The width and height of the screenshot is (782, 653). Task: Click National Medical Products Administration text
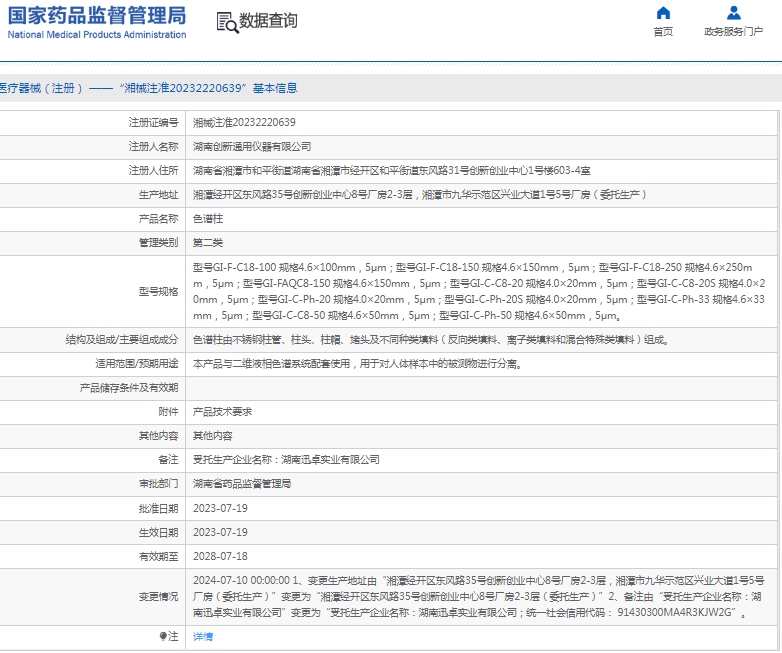click(97, 35)
